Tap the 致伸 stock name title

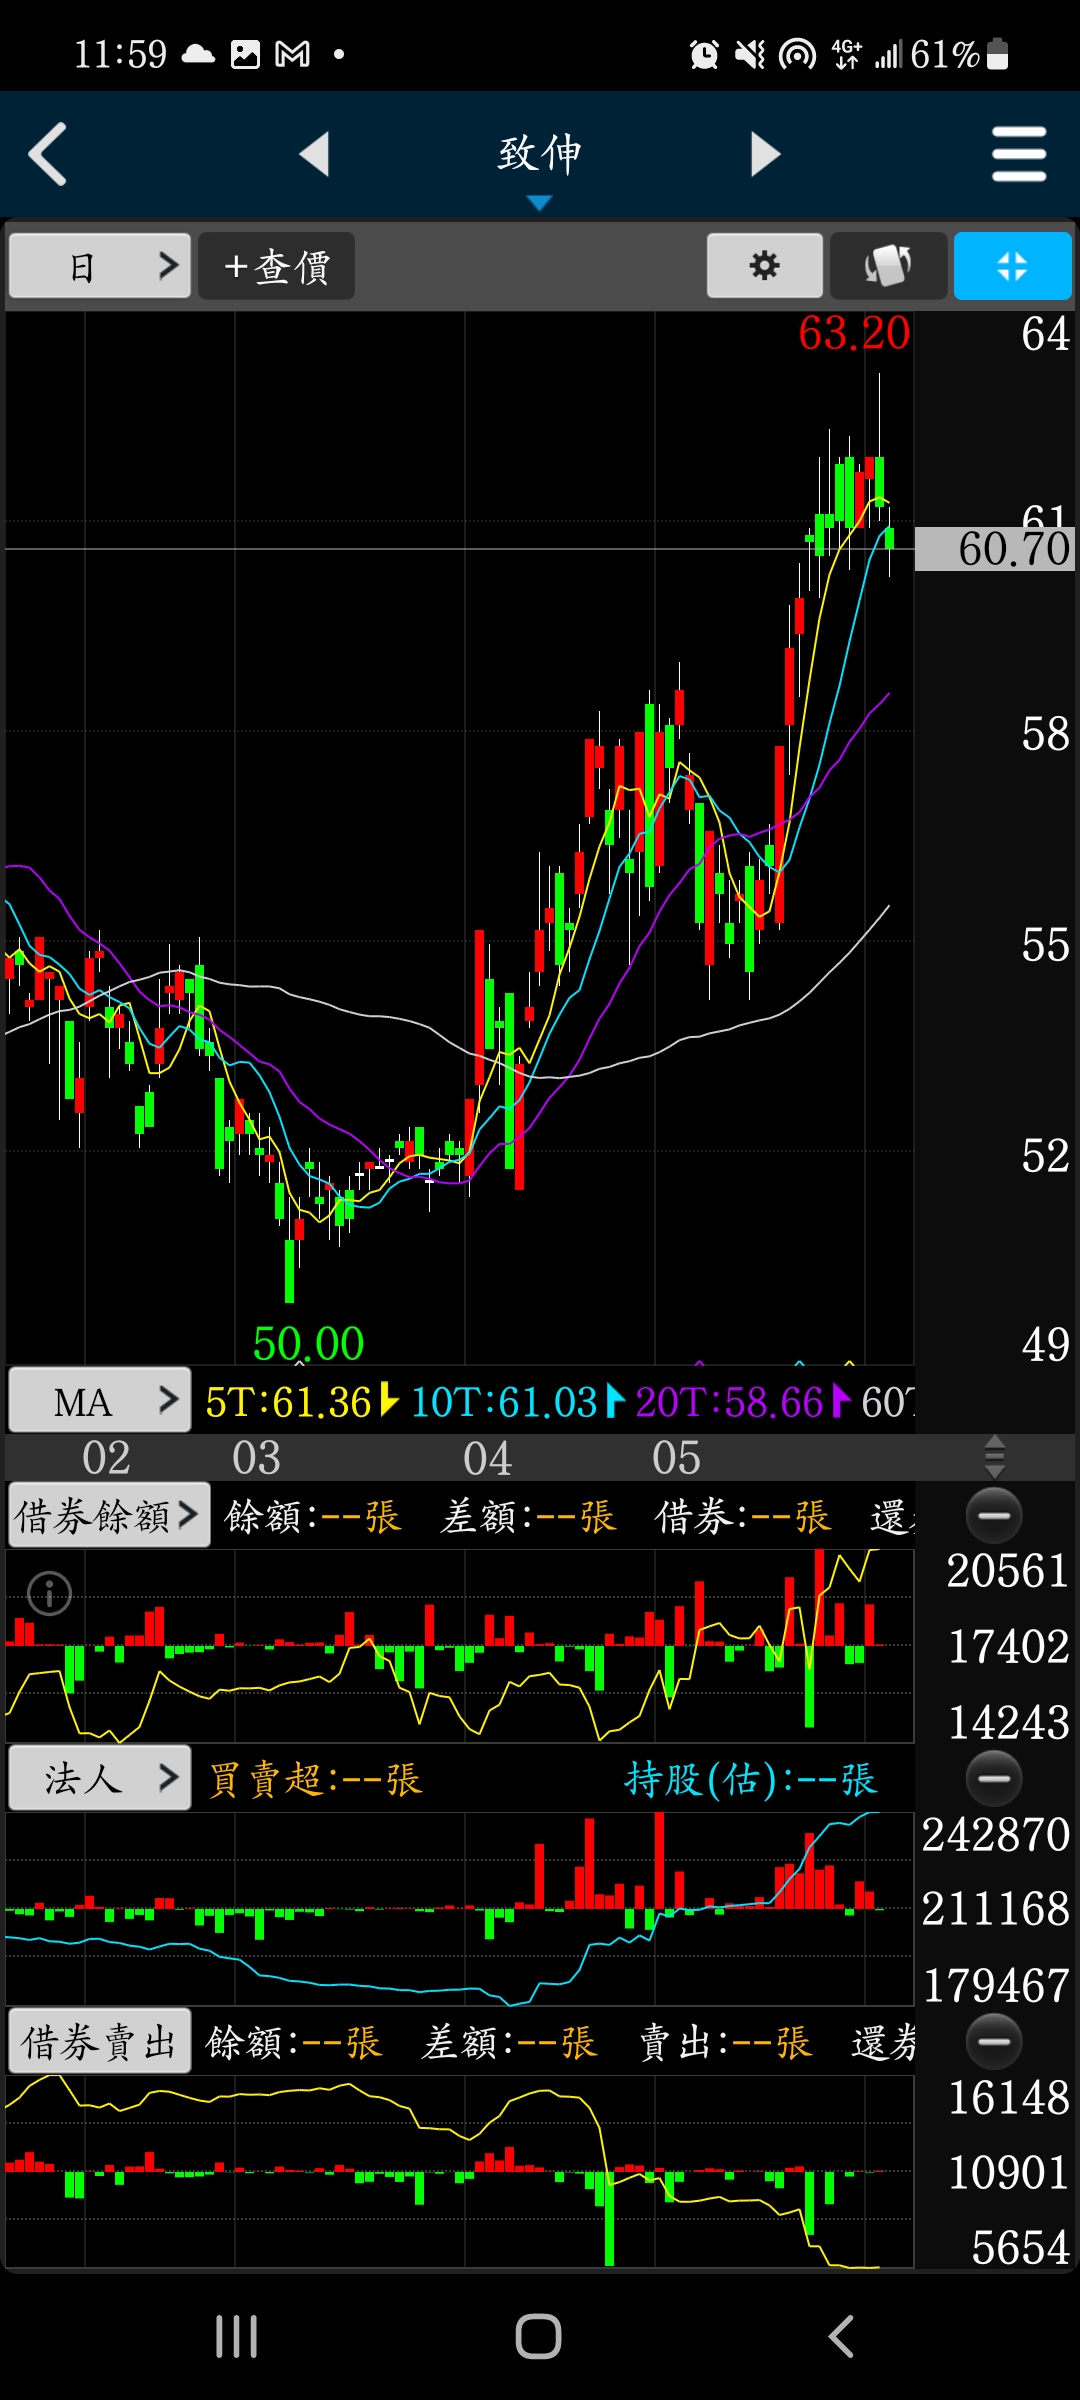click(x=539, y=154)
